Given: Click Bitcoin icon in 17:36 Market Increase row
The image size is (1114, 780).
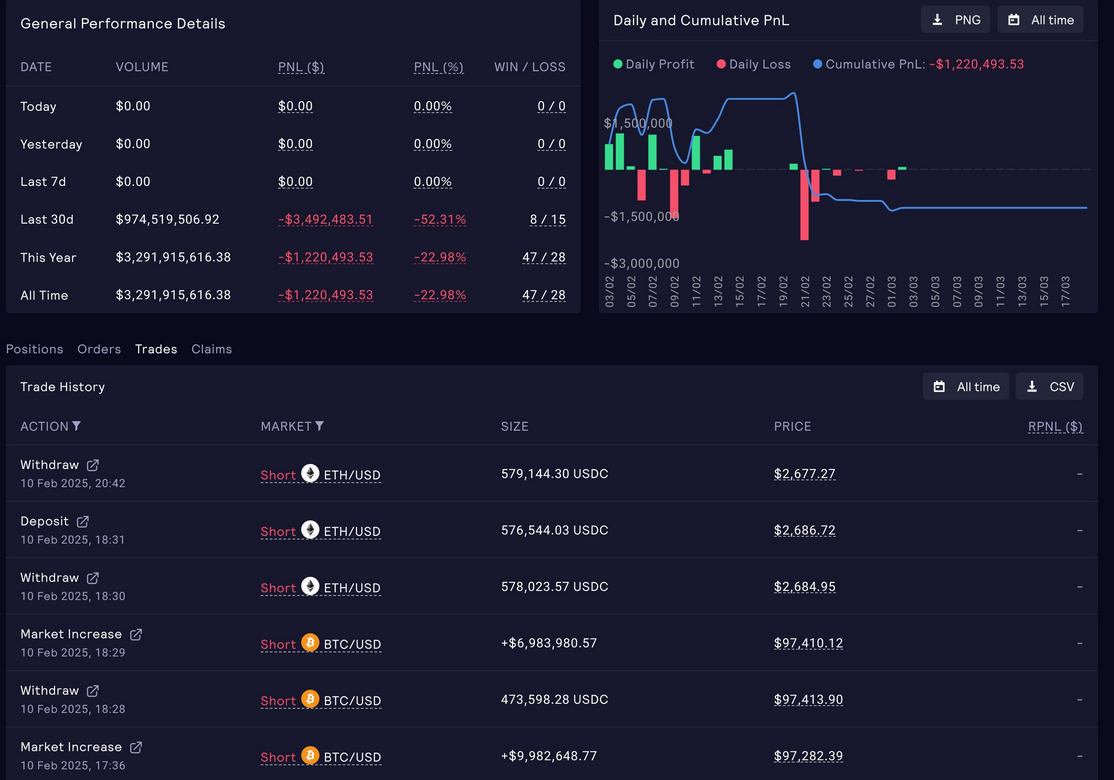Looking at the screenshot, I should [x=310, y=756].
